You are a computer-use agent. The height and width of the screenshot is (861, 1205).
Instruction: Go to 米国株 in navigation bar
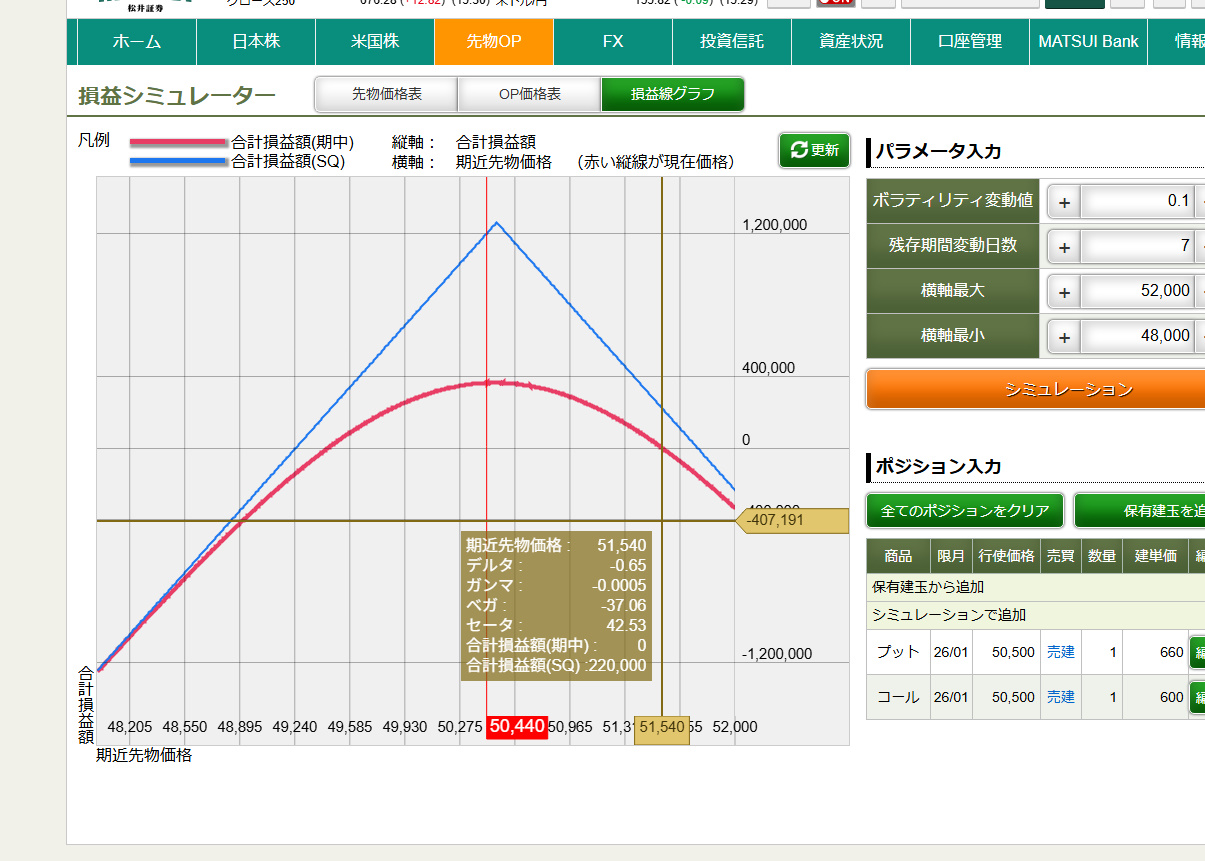375,42
